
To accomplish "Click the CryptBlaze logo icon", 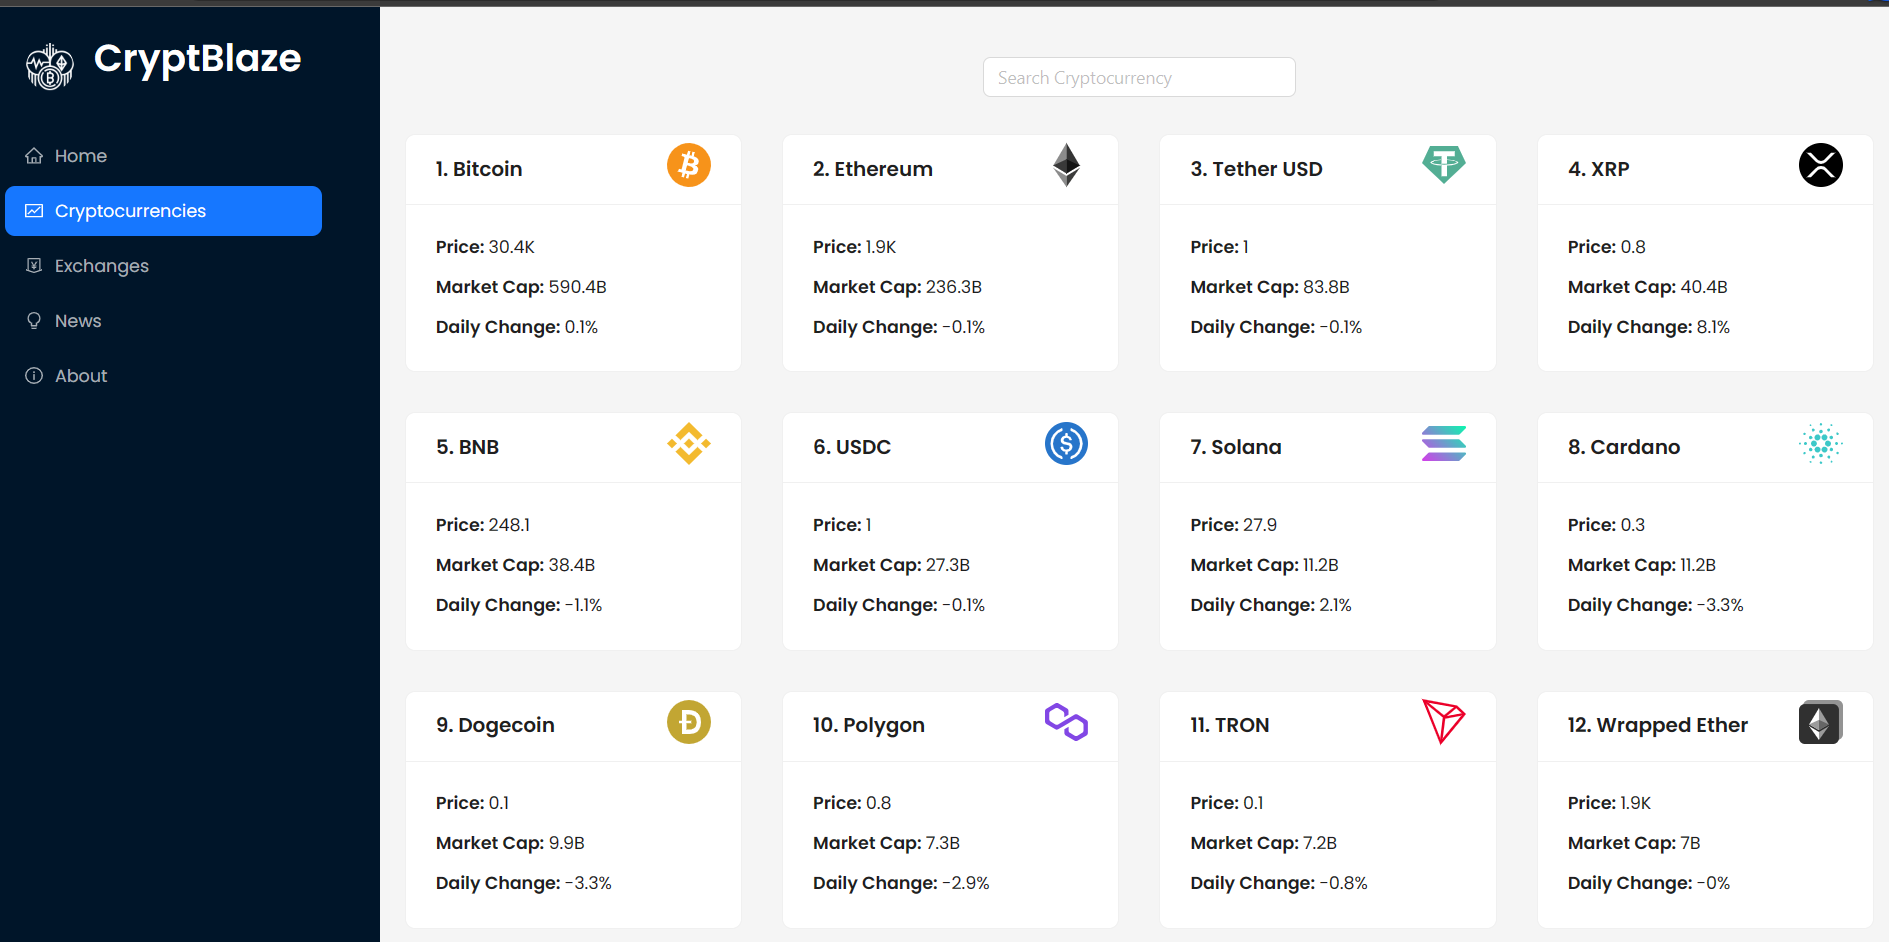I will (x=50, y=67).
